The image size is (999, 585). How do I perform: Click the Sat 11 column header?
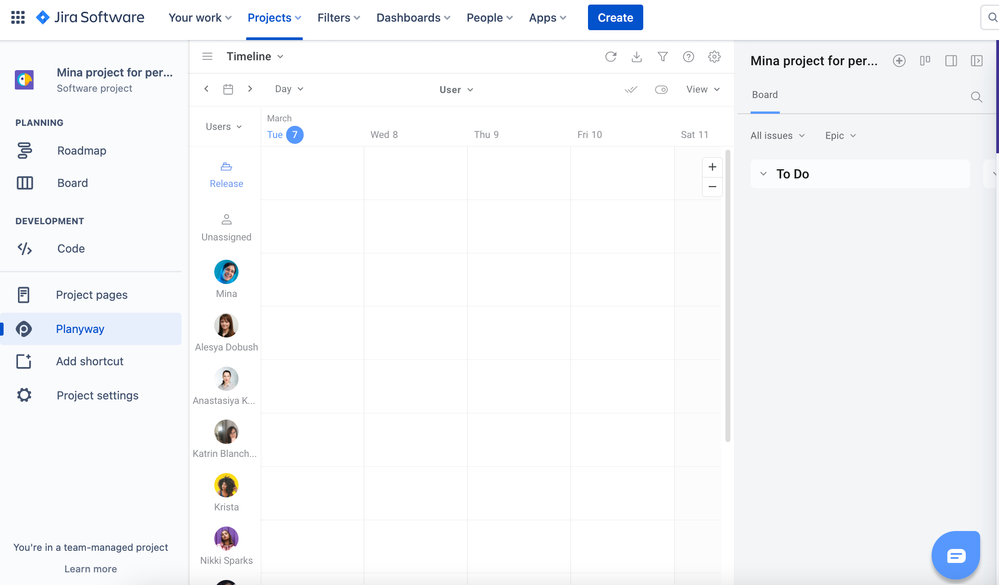[694, 134]
